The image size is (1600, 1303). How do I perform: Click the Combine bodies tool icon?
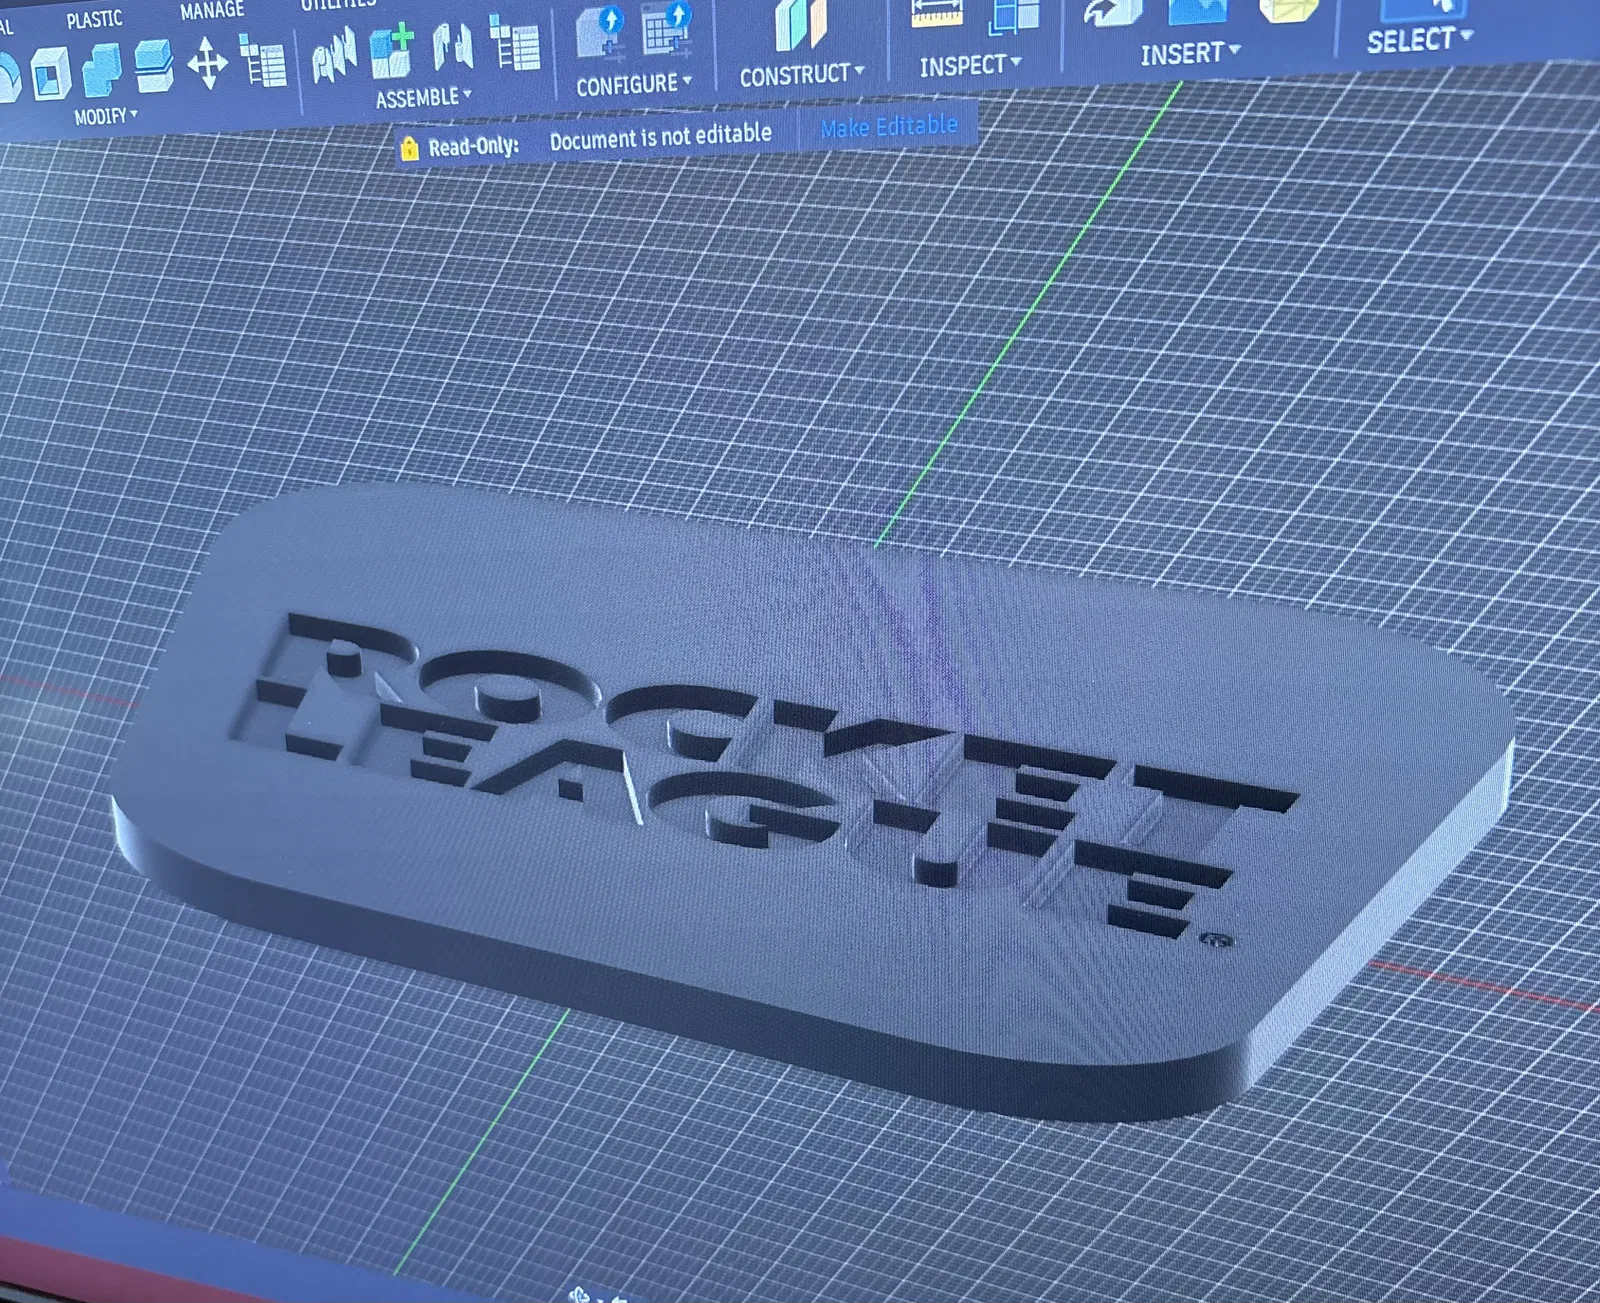click(102, 70)
